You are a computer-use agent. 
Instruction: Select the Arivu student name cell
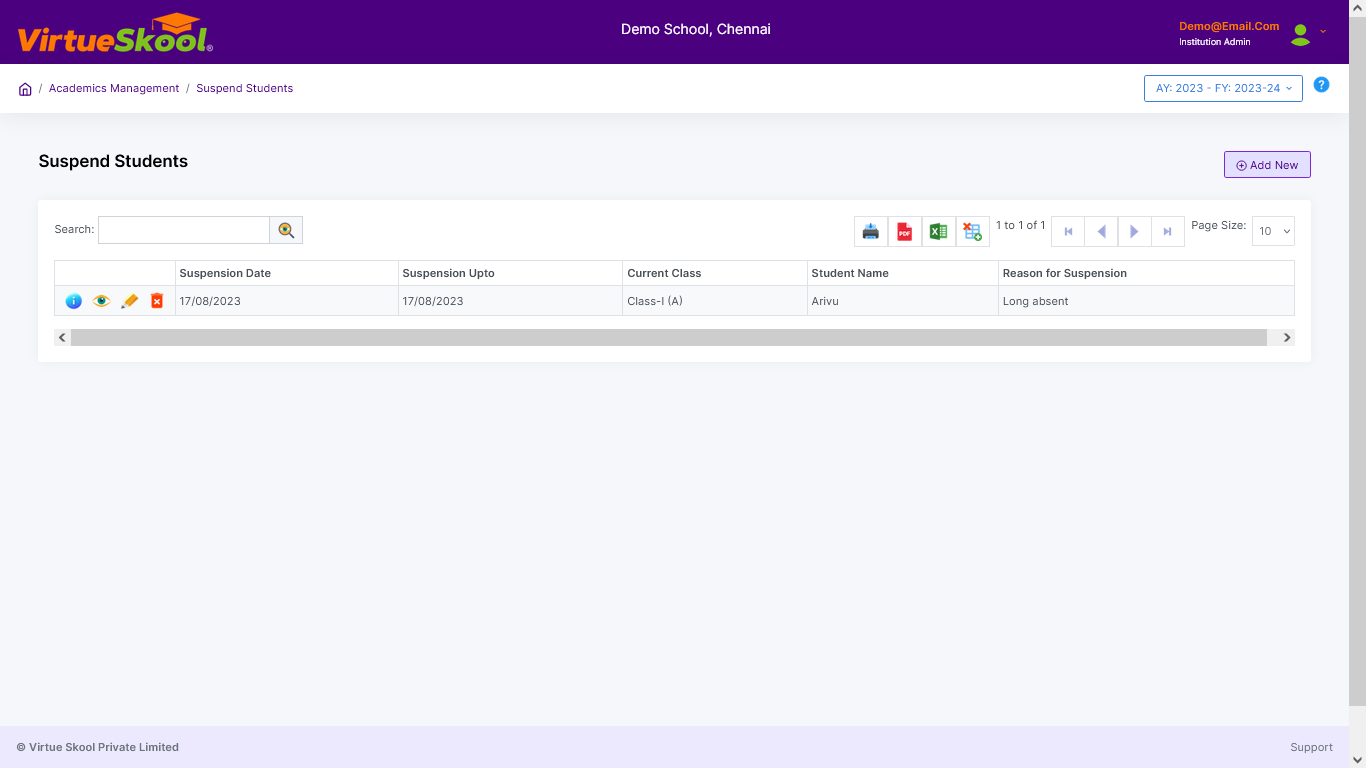[903, 301]
